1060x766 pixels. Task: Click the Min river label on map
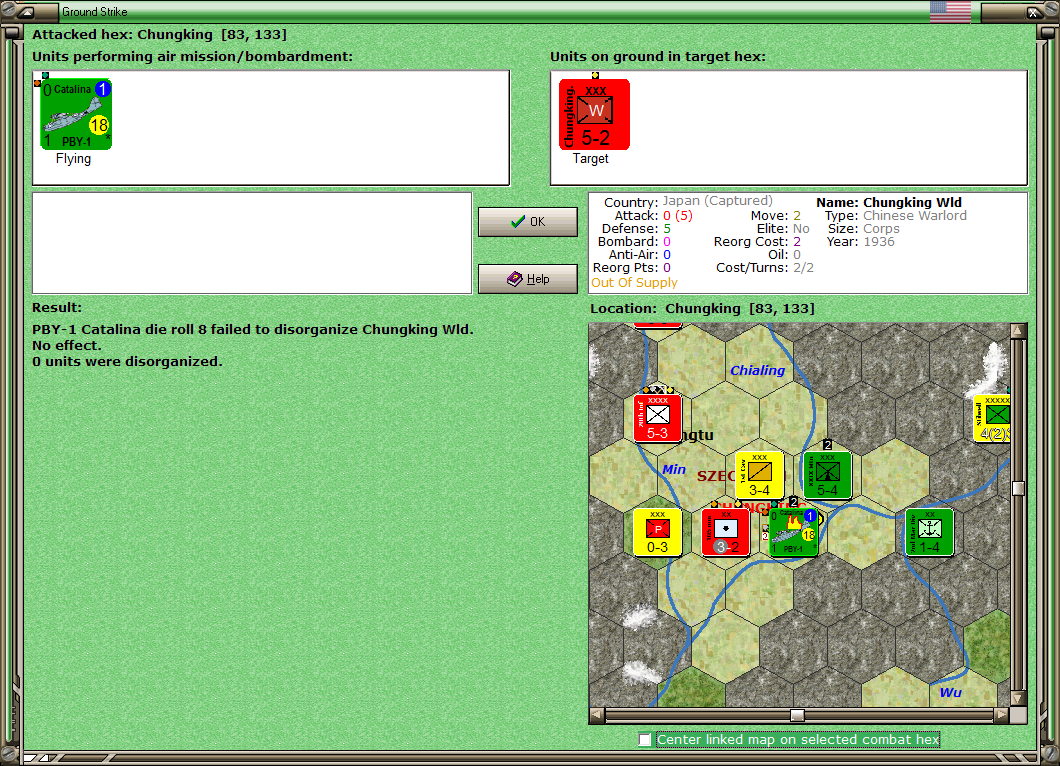pos(673,469)
